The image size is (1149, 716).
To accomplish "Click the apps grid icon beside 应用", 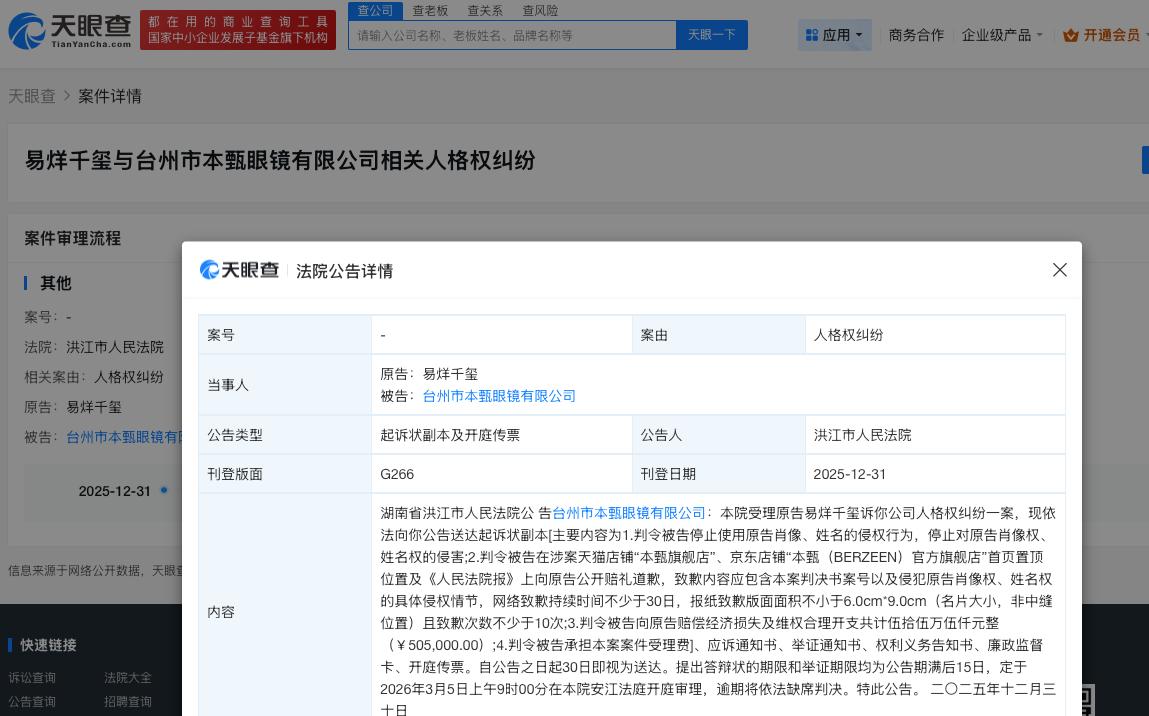I will pyautogui.click(x=814, y=34).
